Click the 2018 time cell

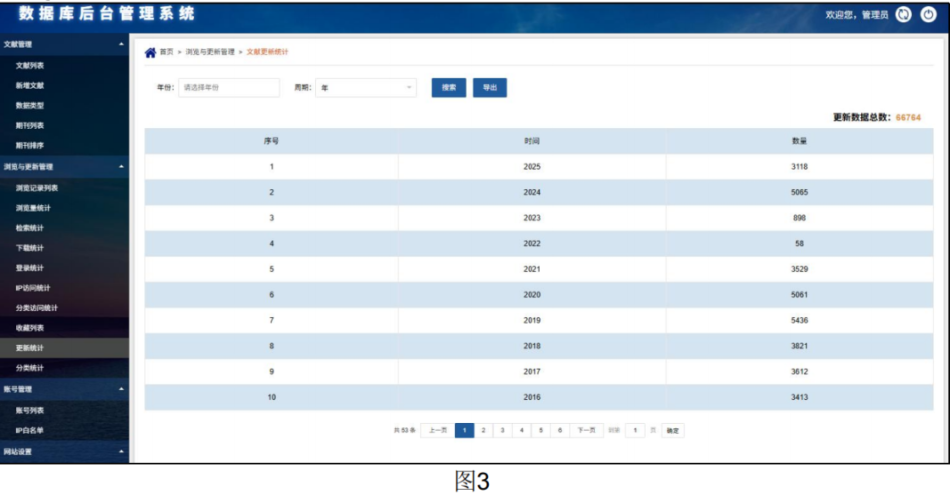tap(532, 346)
